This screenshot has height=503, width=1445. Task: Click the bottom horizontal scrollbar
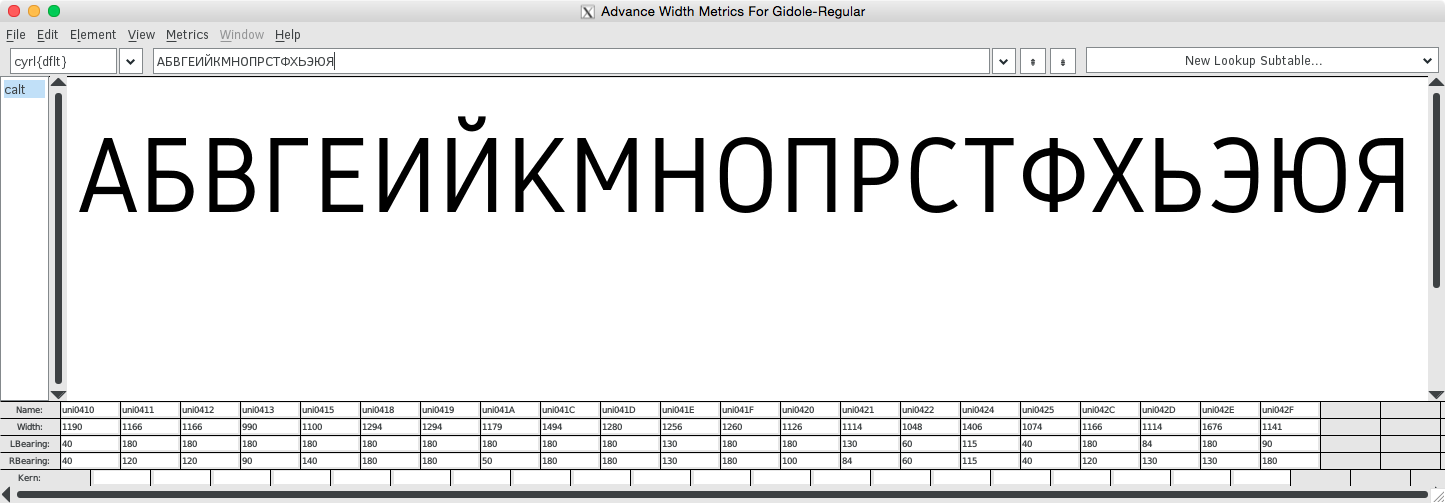pyautogui.click(x=721, y=494)
